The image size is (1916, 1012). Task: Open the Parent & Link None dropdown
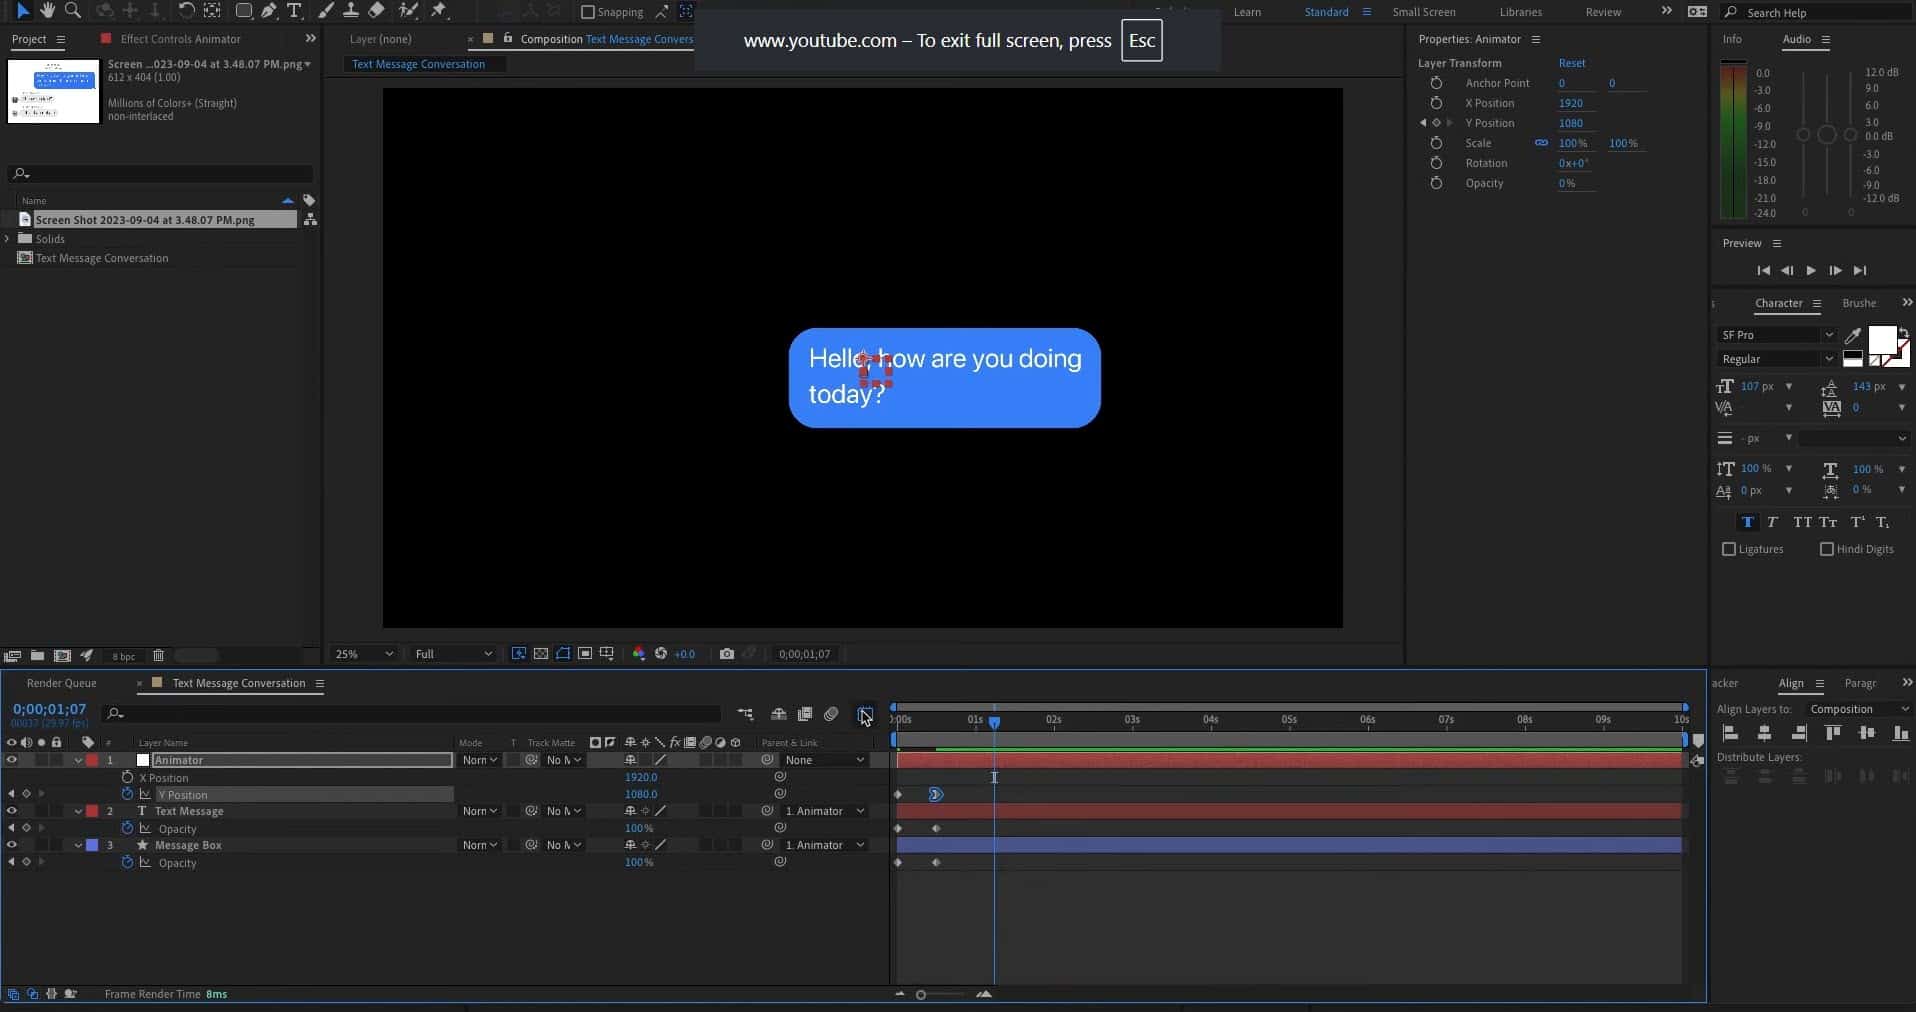tap(823, 760)
